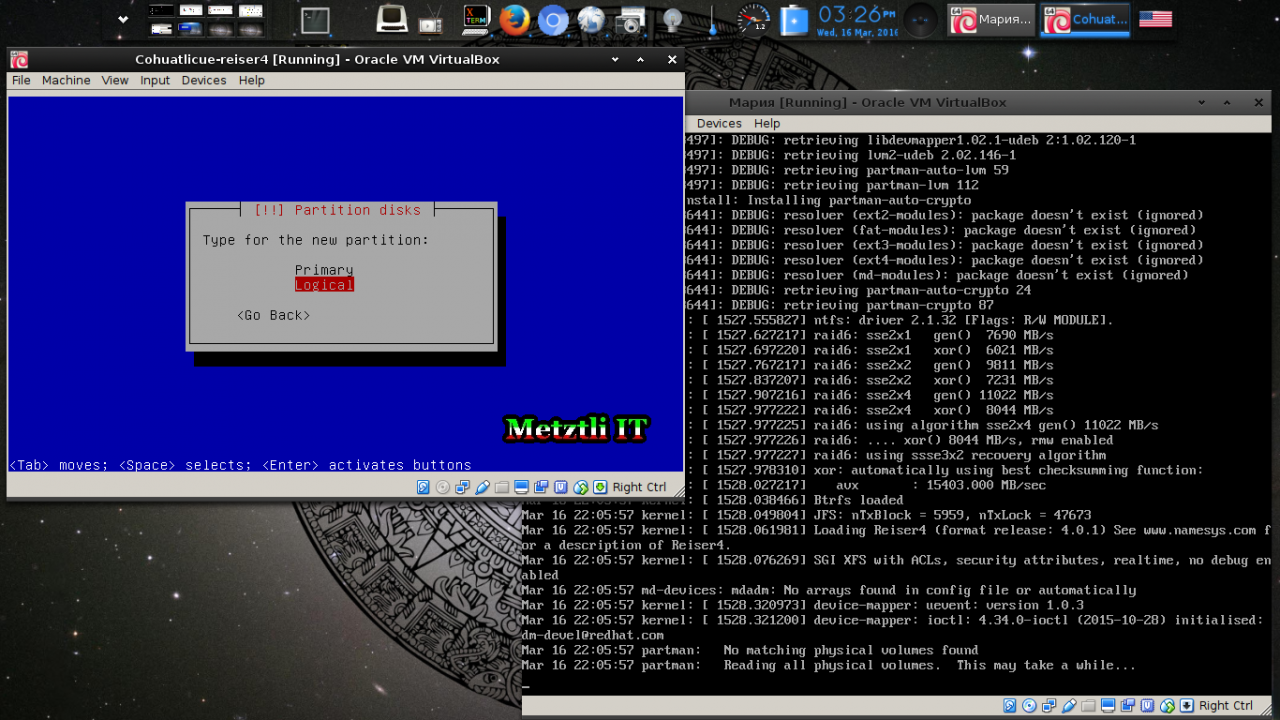Click the old computer icon in top panel
This screenshot has height=720, width=1280.
coord(391,19)
